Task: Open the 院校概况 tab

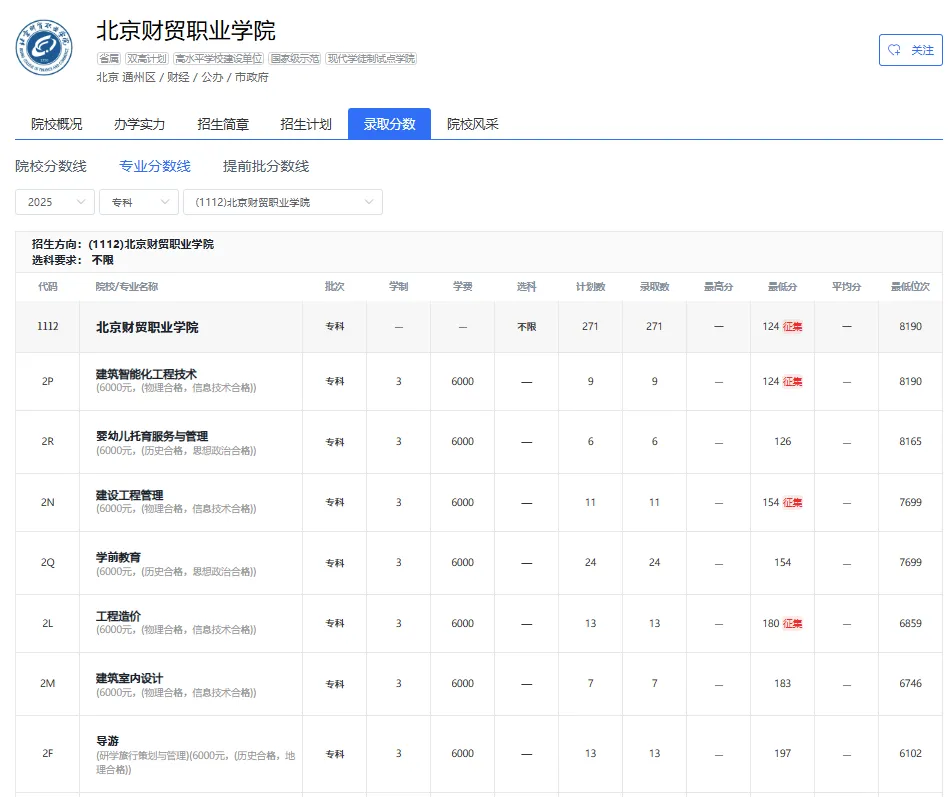Action: coord(56,124)
